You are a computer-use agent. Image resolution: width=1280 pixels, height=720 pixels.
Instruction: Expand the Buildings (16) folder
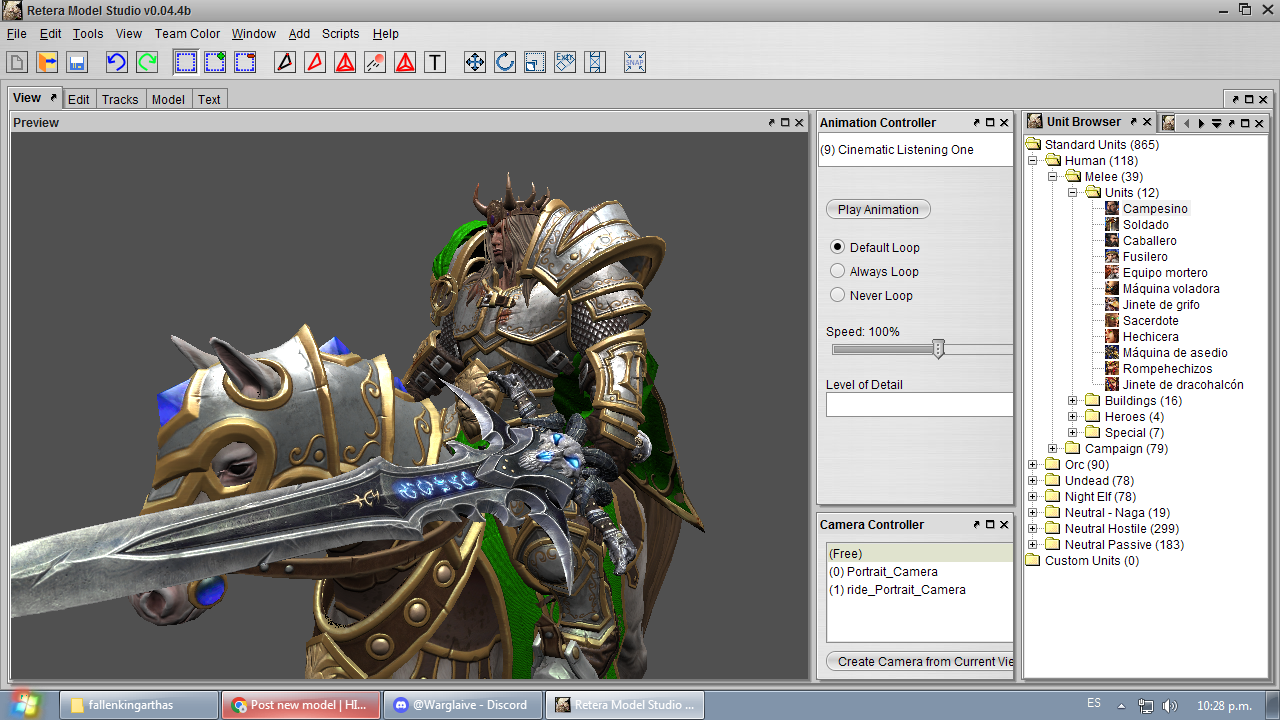pos(1074,401)
